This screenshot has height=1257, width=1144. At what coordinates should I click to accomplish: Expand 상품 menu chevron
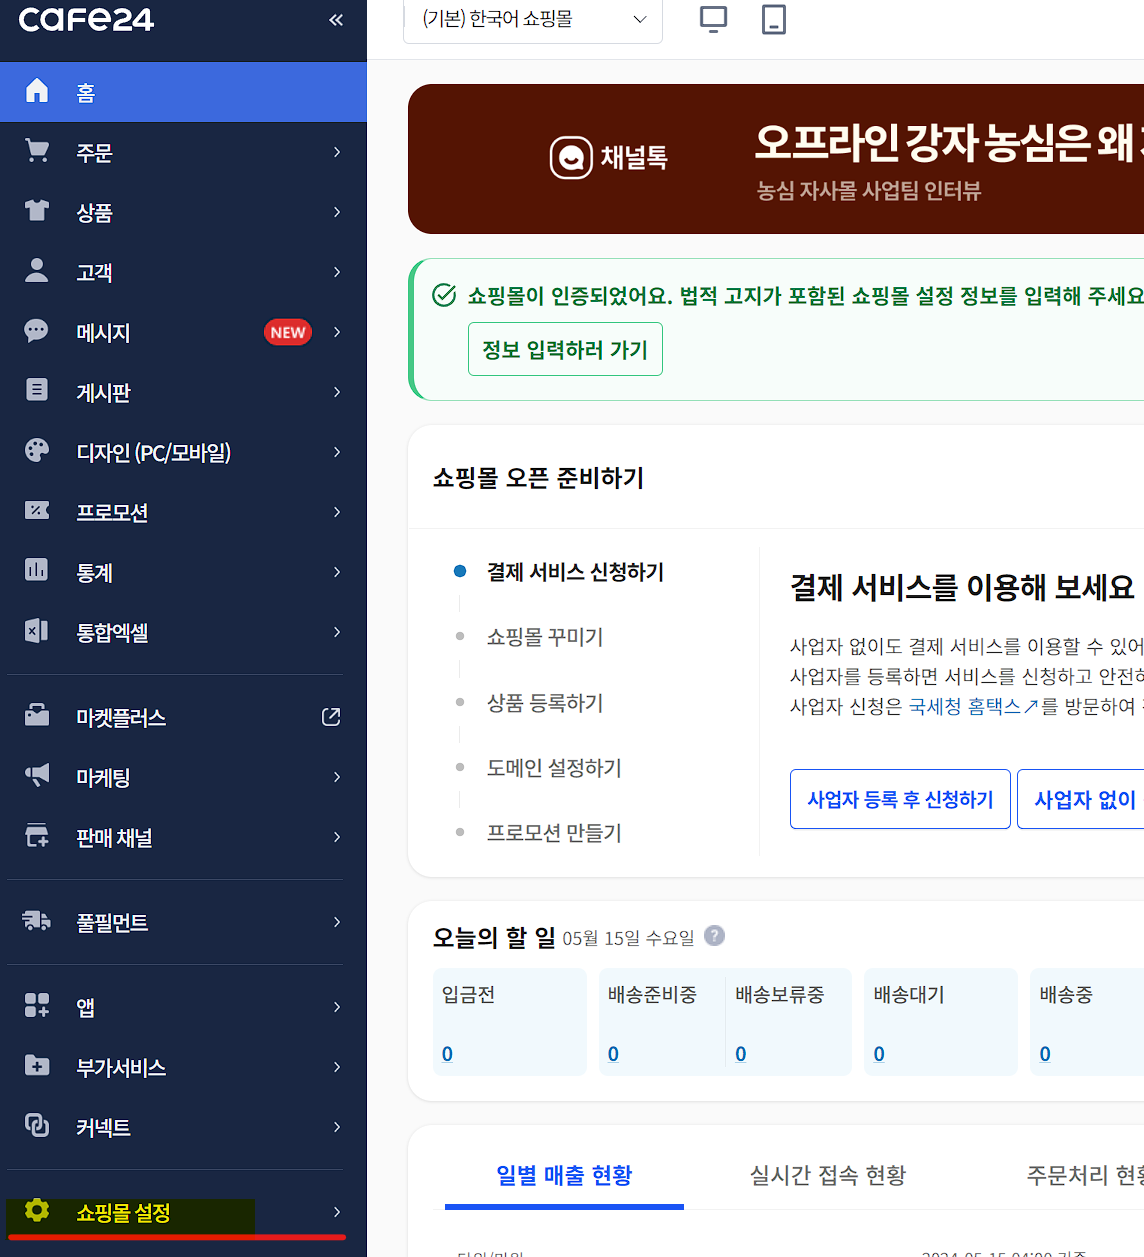tap(337, 212)
